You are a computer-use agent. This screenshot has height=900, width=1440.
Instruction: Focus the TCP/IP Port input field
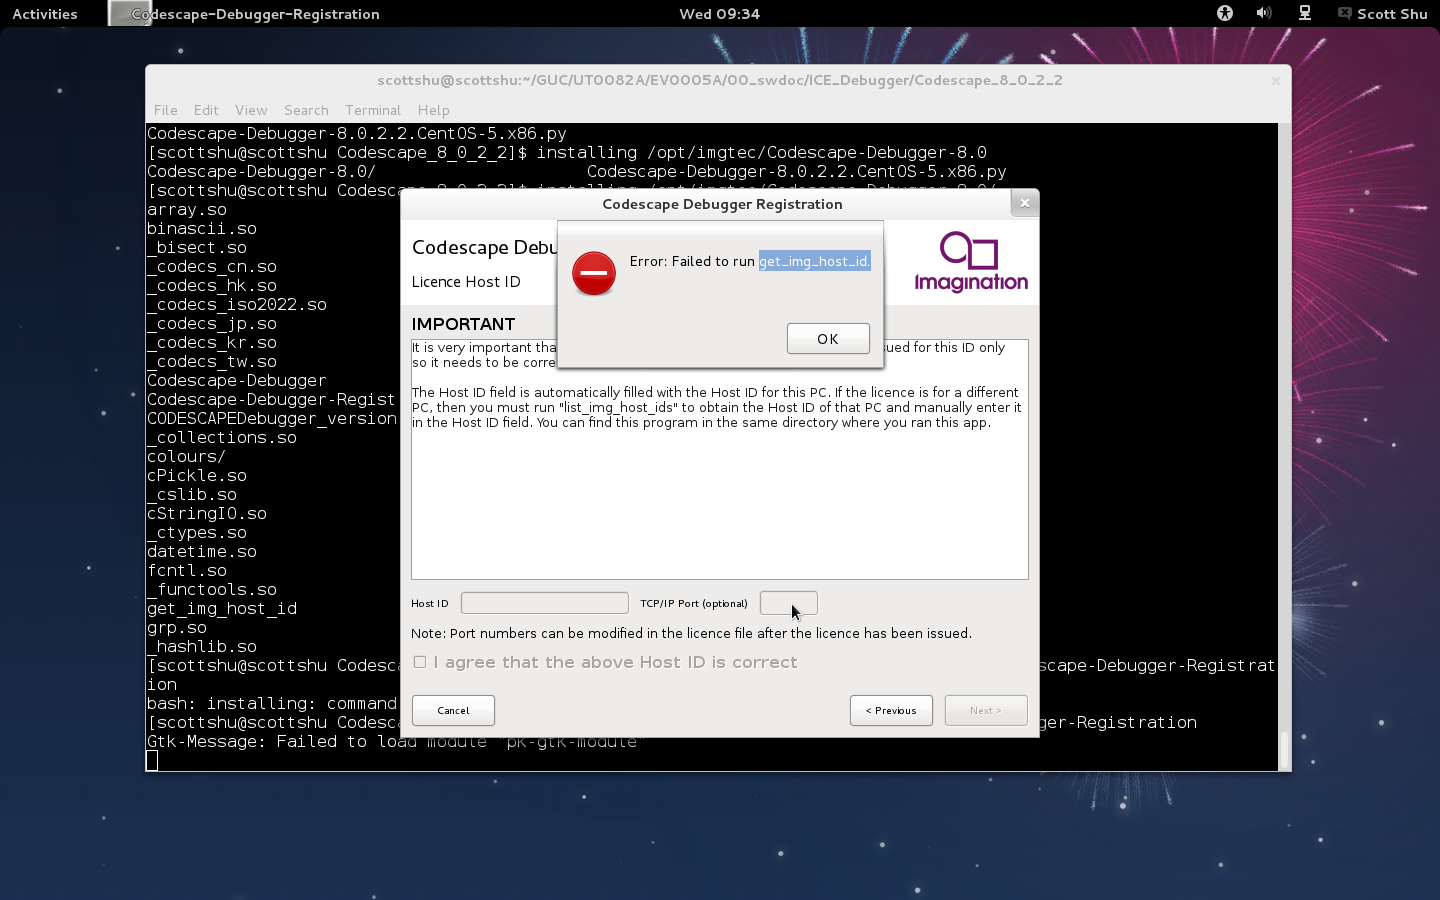pyautogui.click(x=789, y=603)
